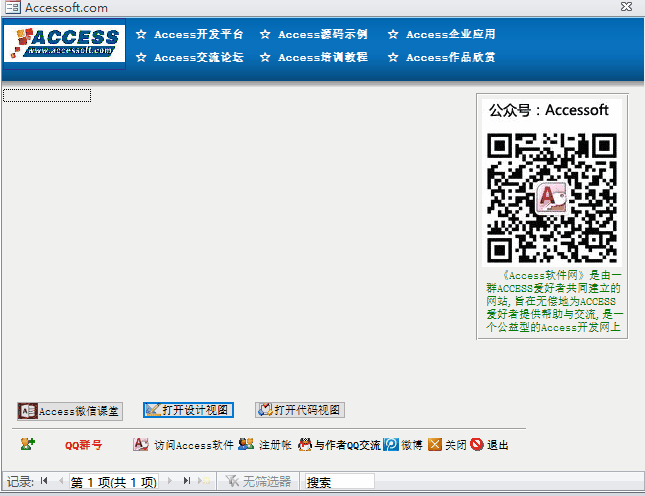Click the ACCESS accessoft.com logo image
The image size is (645, 496).
pos(64,44)
